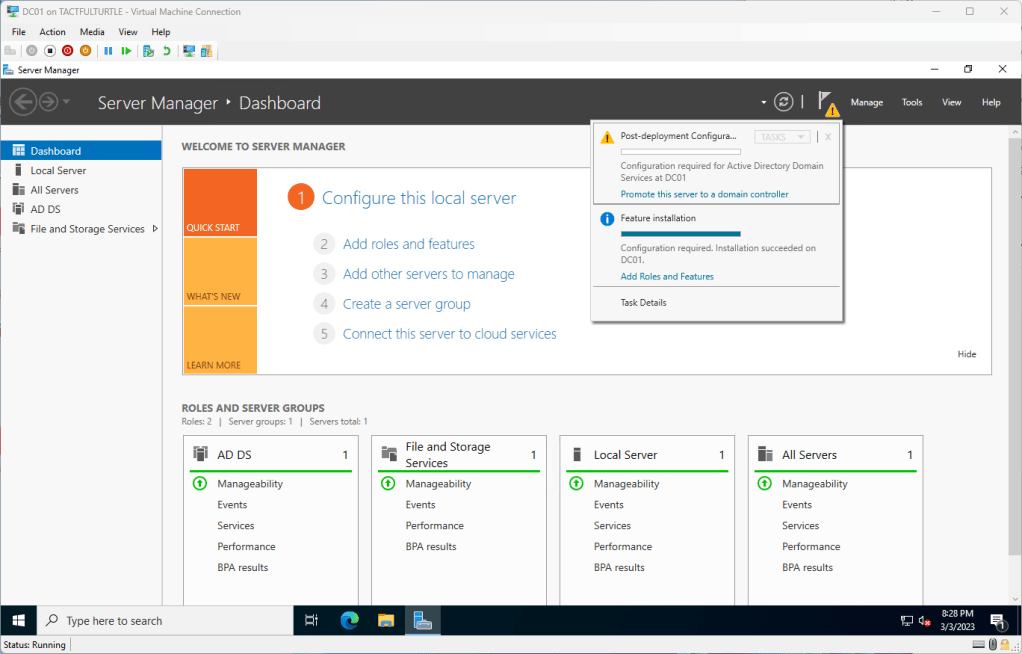The width and height of the screenshot is (1022, 654).
Task: Open the Tools menu
Action: pos(911,102)
